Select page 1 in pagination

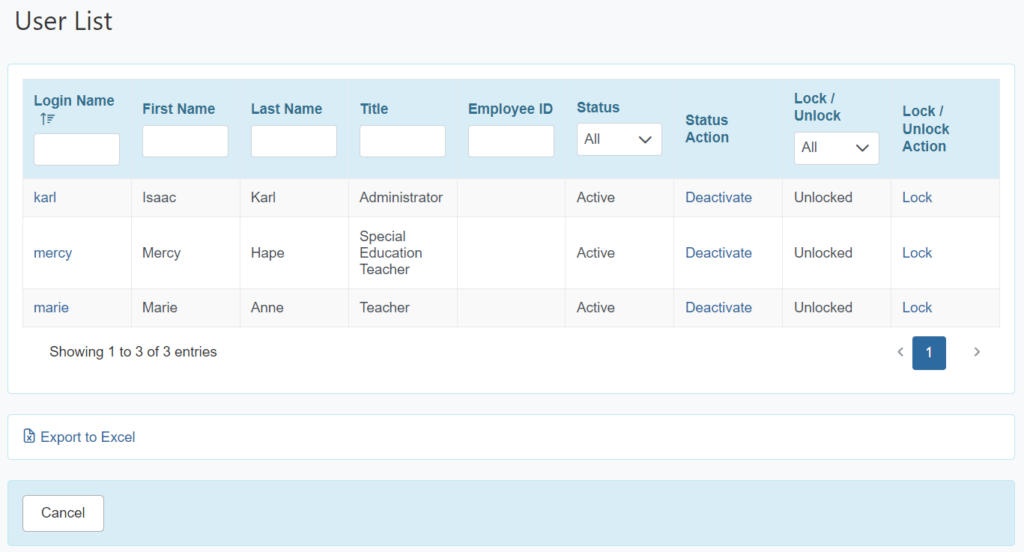tap(929, 353)
